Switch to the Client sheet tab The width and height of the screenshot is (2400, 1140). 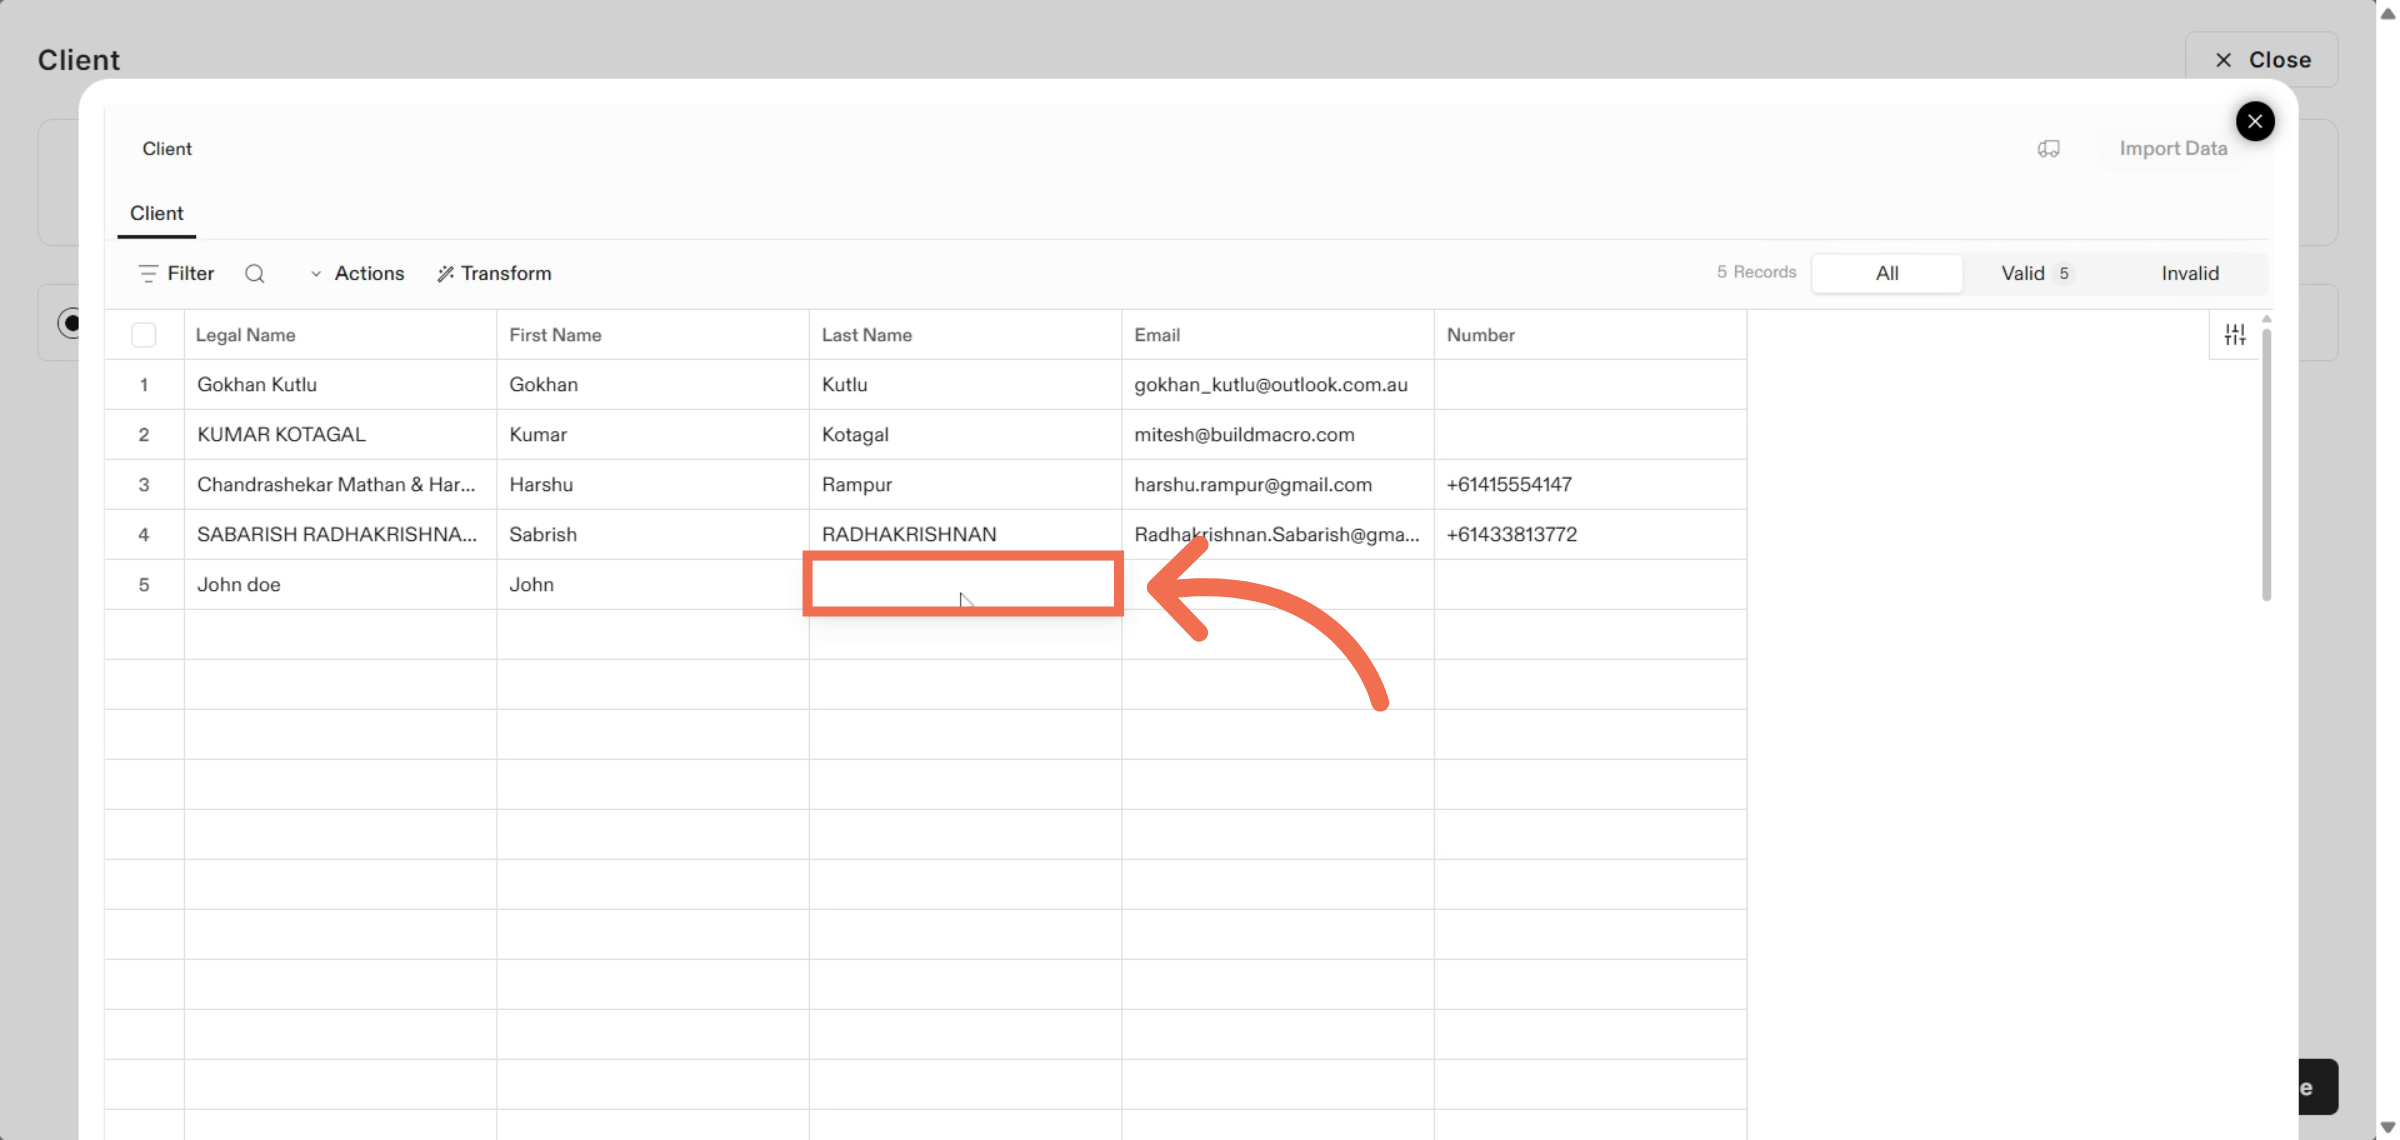(157, 214)
